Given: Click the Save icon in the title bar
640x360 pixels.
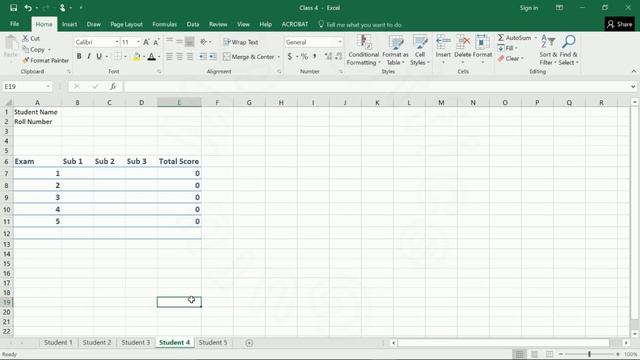Looking at the screenshot, I should 13,8.
